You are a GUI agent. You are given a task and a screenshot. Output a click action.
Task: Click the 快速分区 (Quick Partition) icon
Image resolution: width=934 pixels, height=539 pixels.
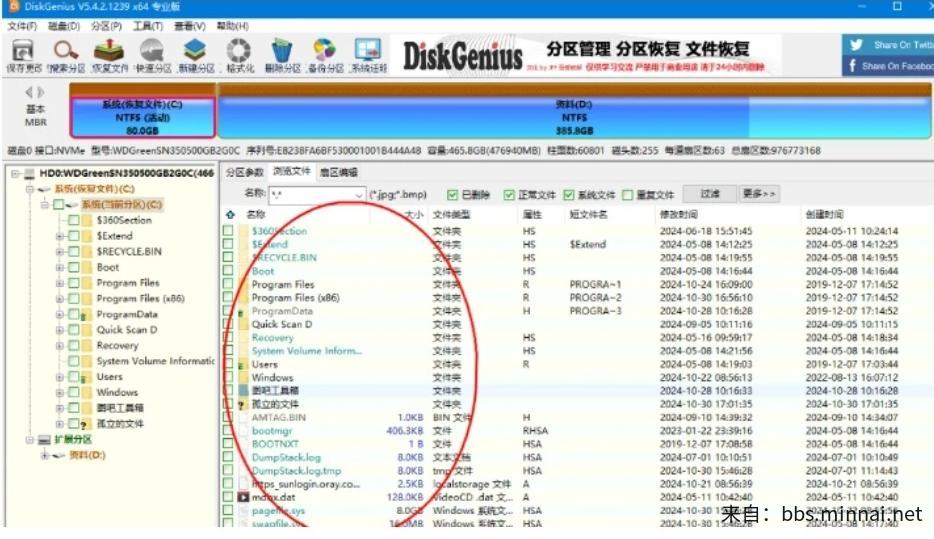point(152,54)
